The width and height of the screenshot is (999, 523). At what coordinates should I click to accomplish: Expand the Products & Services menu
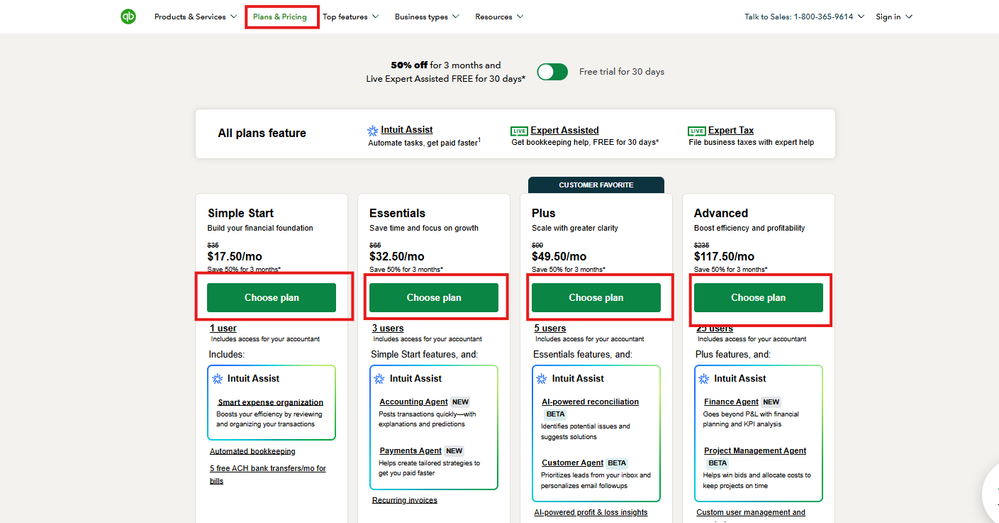[x=195, y=17]
